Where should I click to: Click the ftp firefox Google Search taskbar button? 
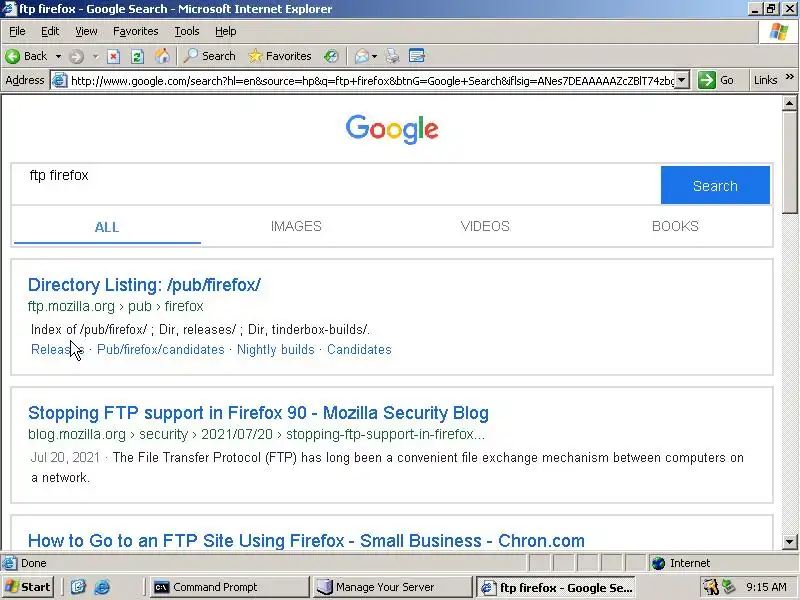557,587
